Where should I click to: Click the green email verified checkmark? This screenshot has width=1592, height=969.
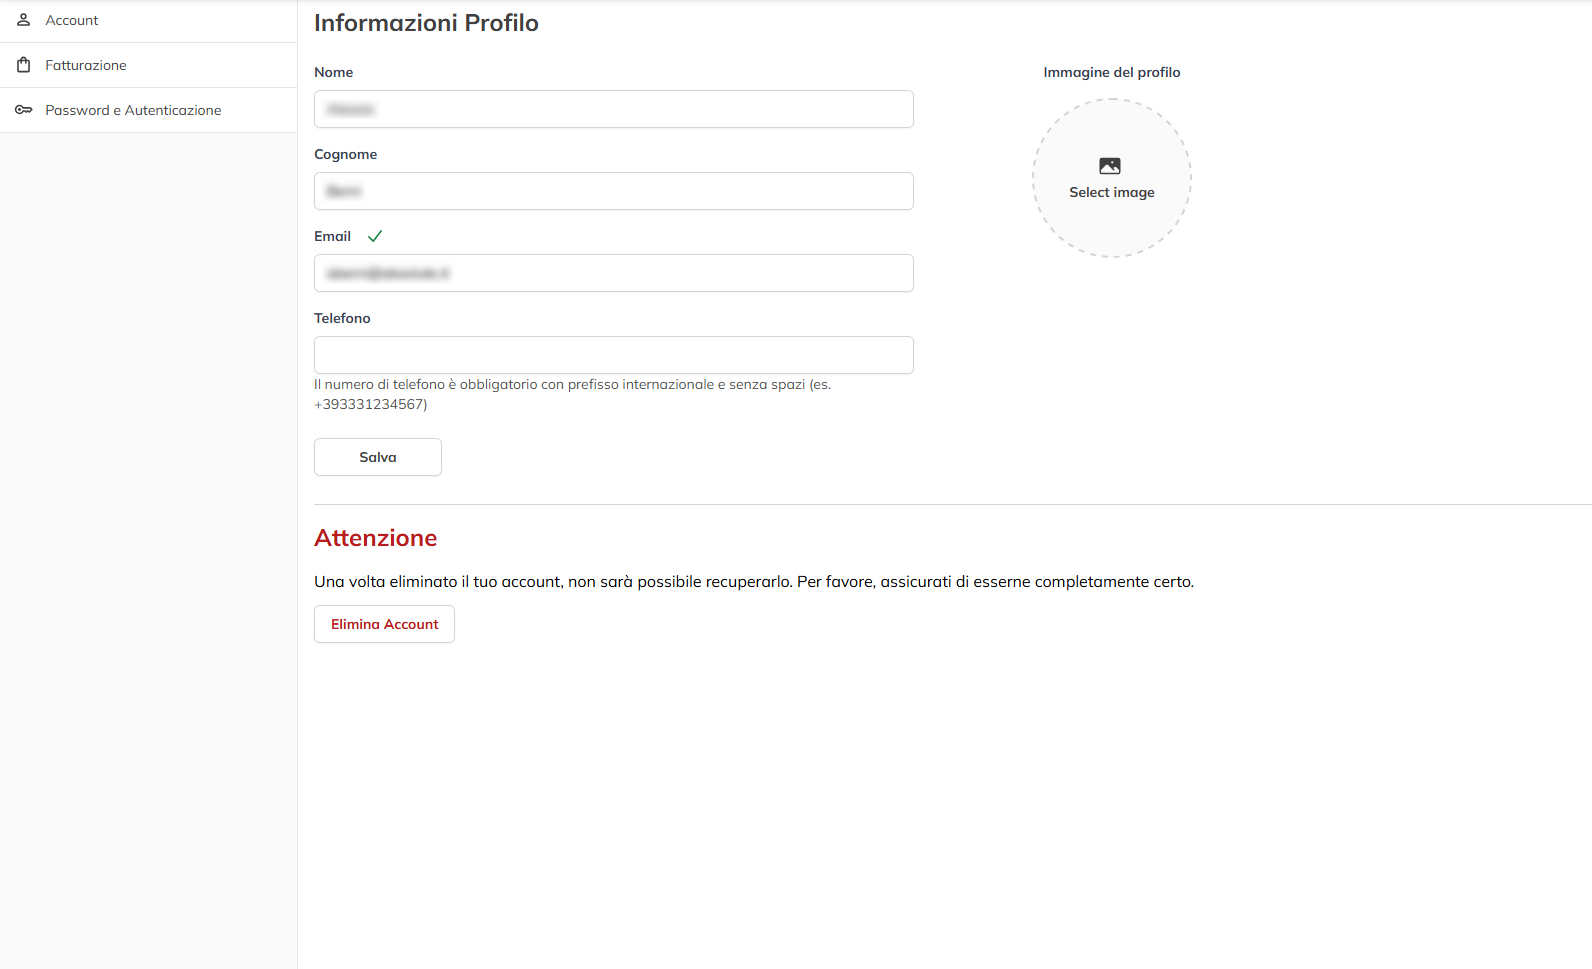[375, 236]
